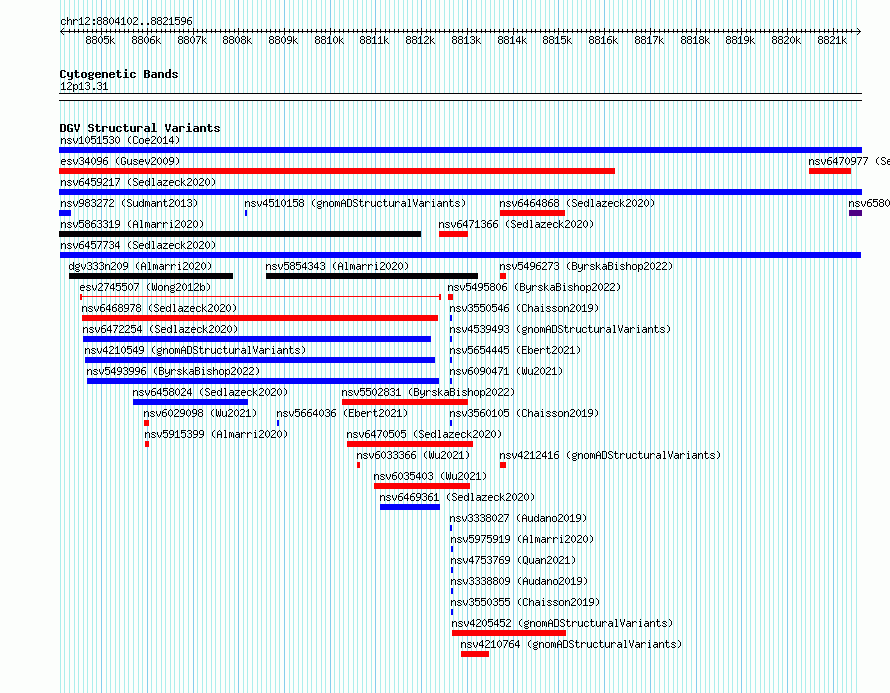
Task: Click nsv5664036 (Ebert2021) label
Action: (x=342, y=413)
